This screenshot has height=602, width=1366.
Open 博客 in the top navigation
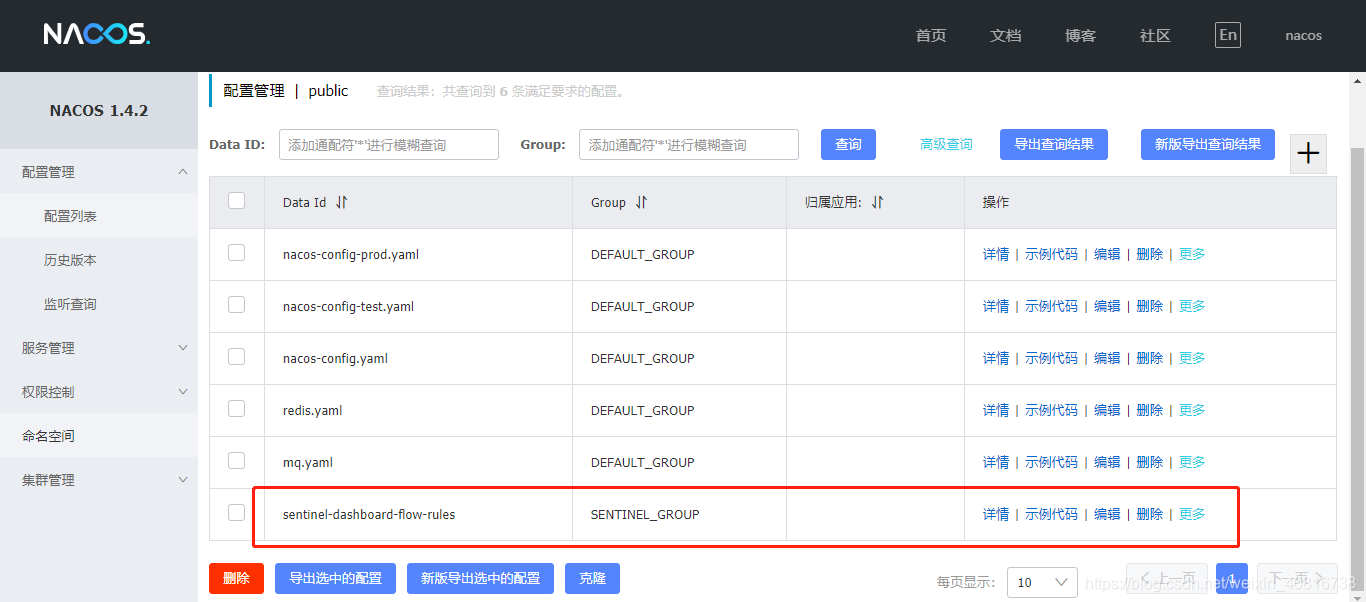click(x=1081, y=36)
